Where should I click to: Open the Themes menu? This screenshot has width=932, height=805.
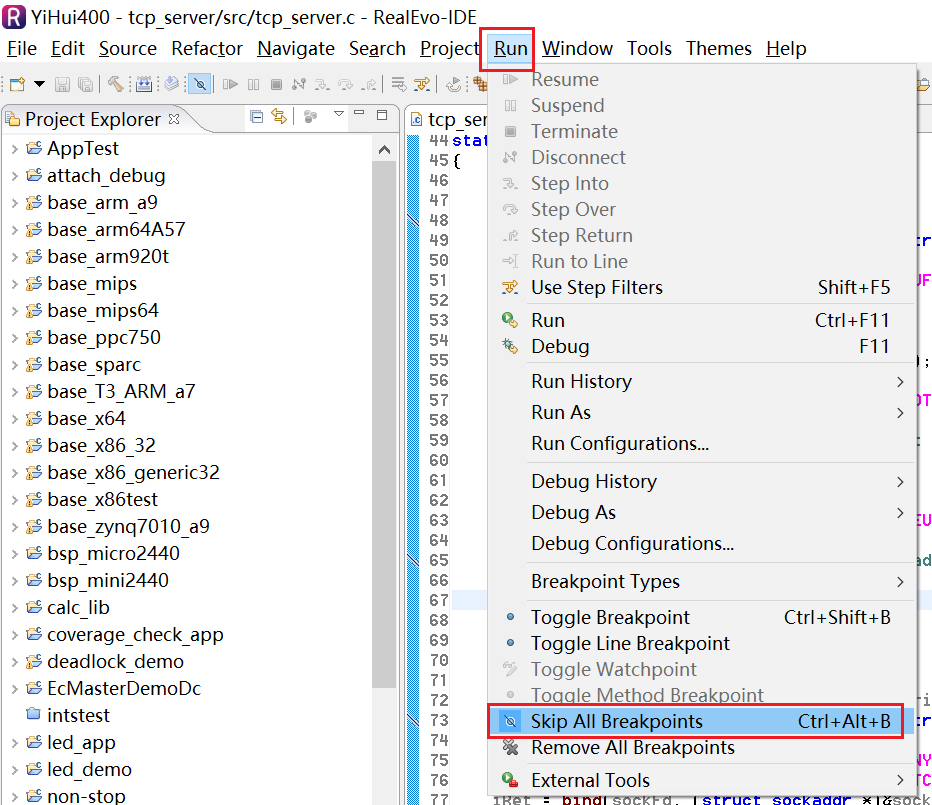coord(719,49)
